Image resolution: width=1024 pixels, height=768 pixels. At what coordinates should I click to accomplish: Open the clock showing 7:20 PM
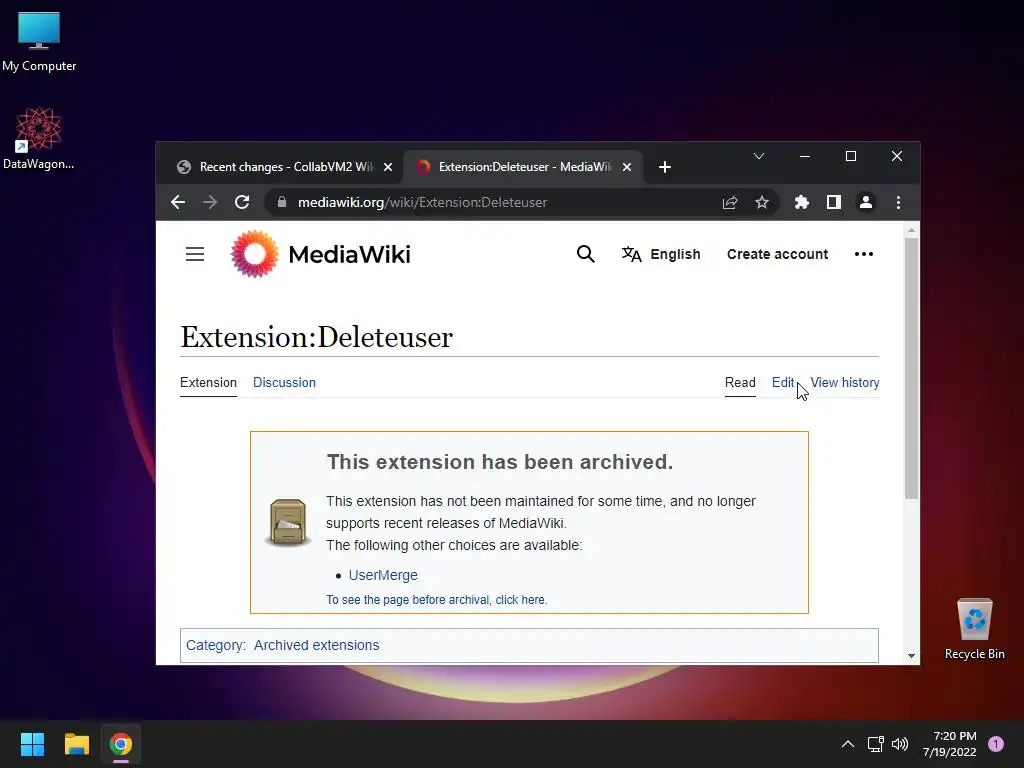950,744
